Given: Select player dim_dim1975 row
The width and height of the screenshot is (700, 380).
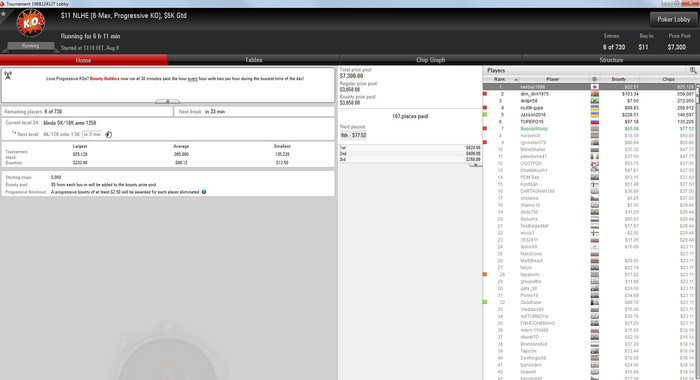Looking at the screenshot, I should click(x=589, y=94).
